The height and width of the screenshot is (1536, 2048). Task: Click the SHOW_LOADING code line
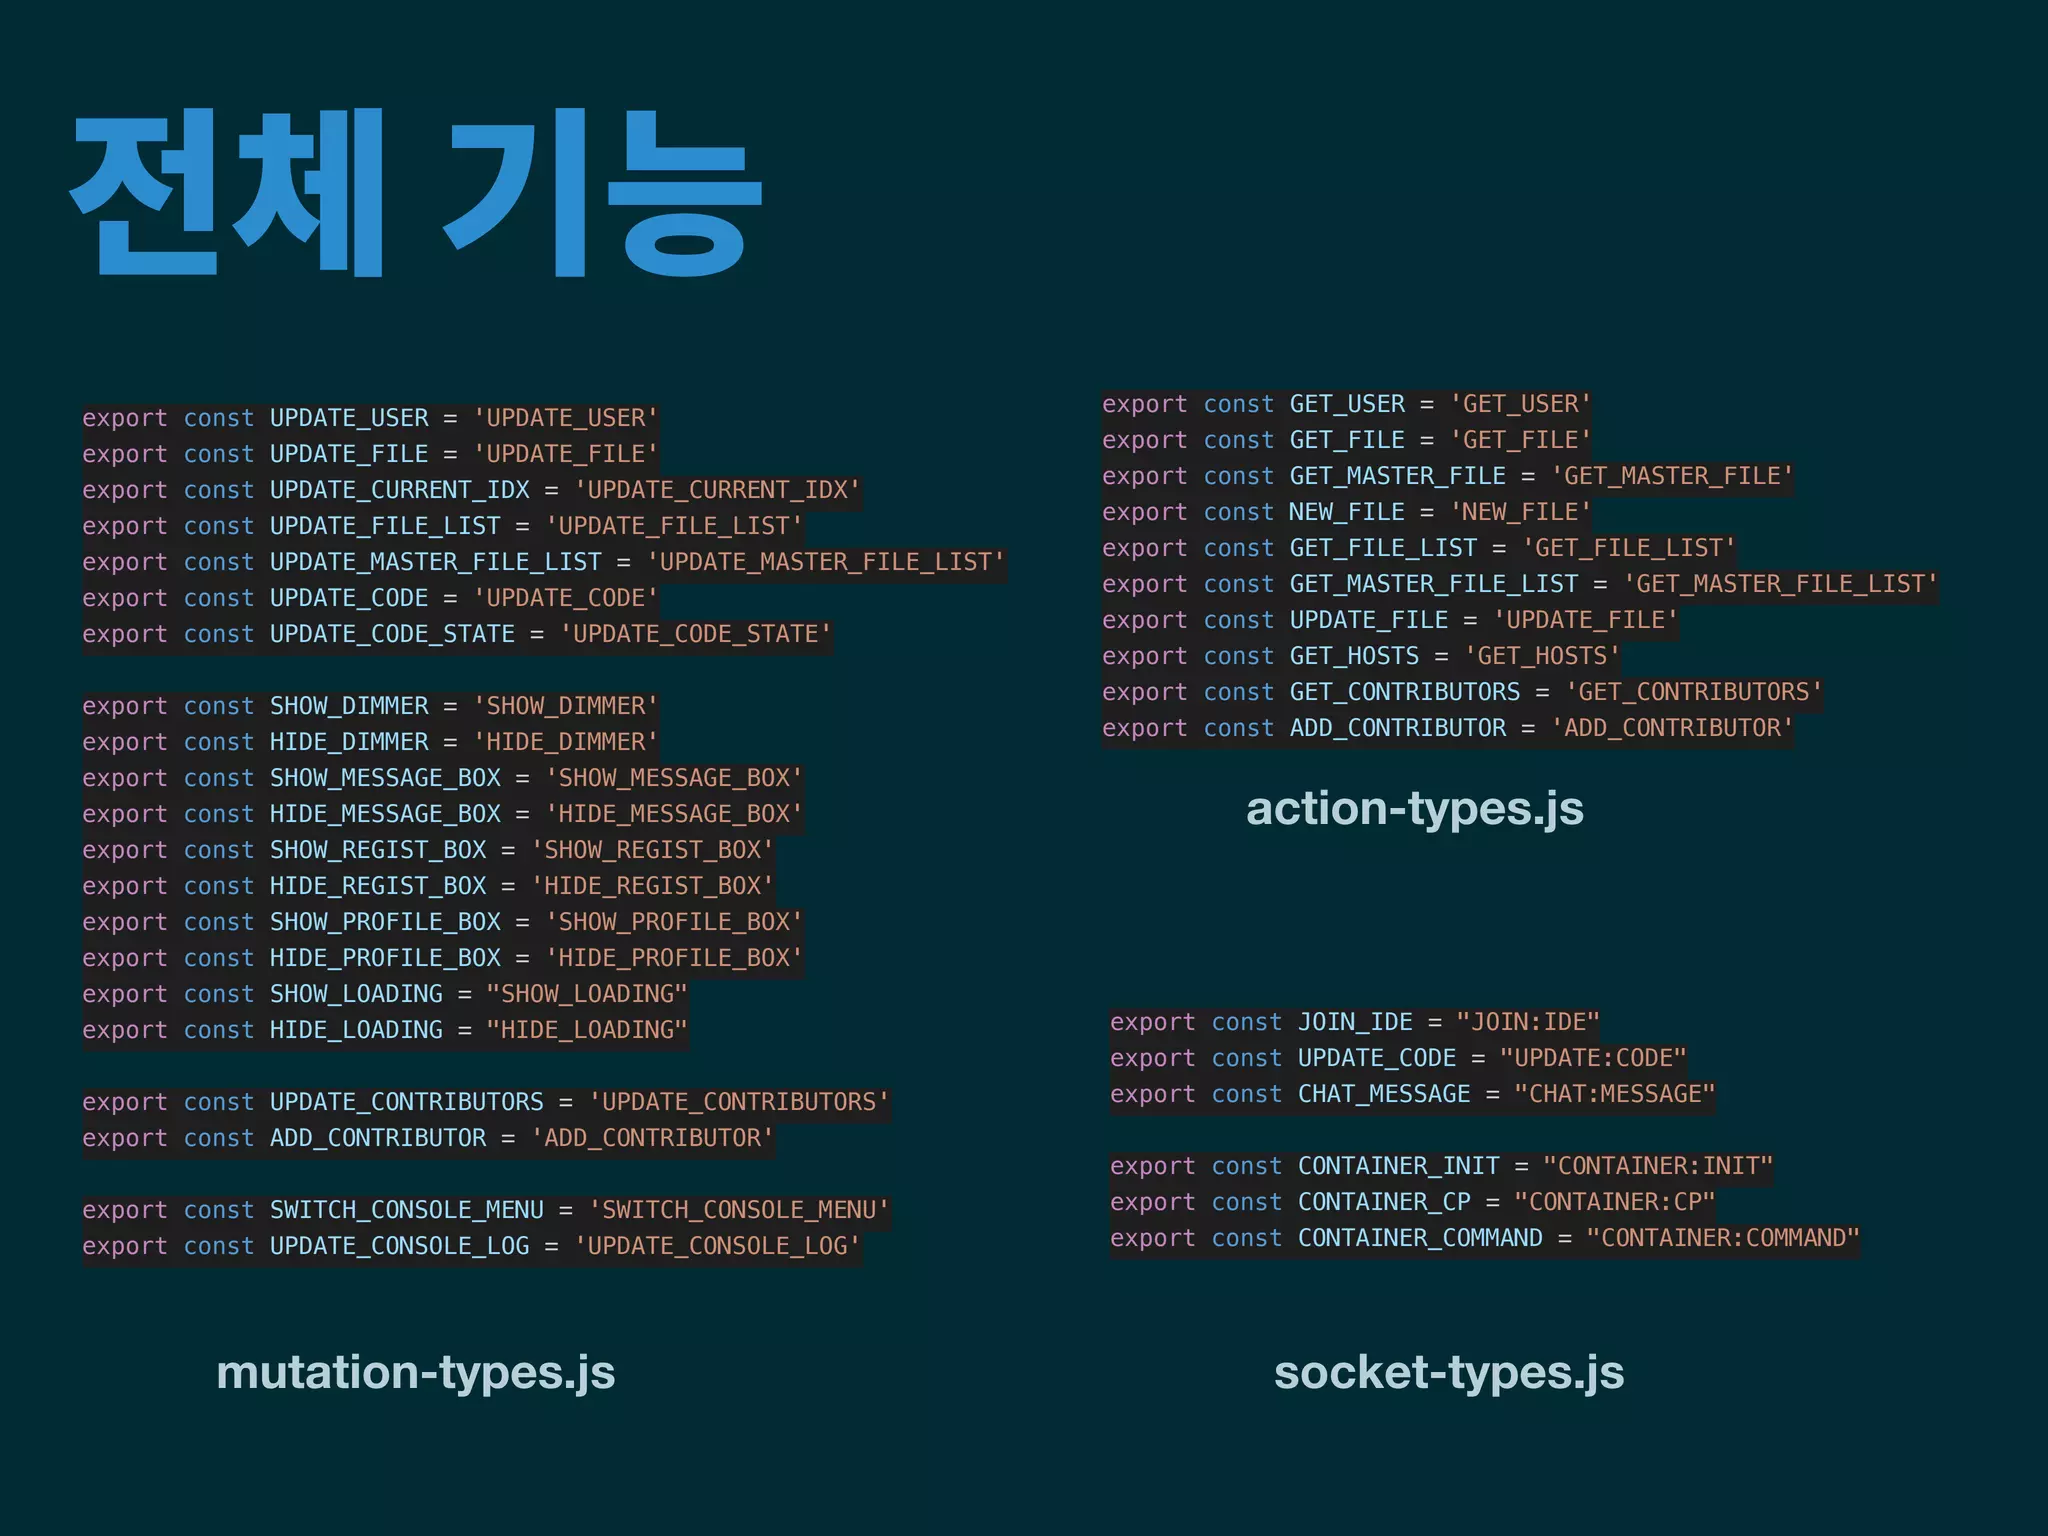pyautogui.click(x=385, y=994)
